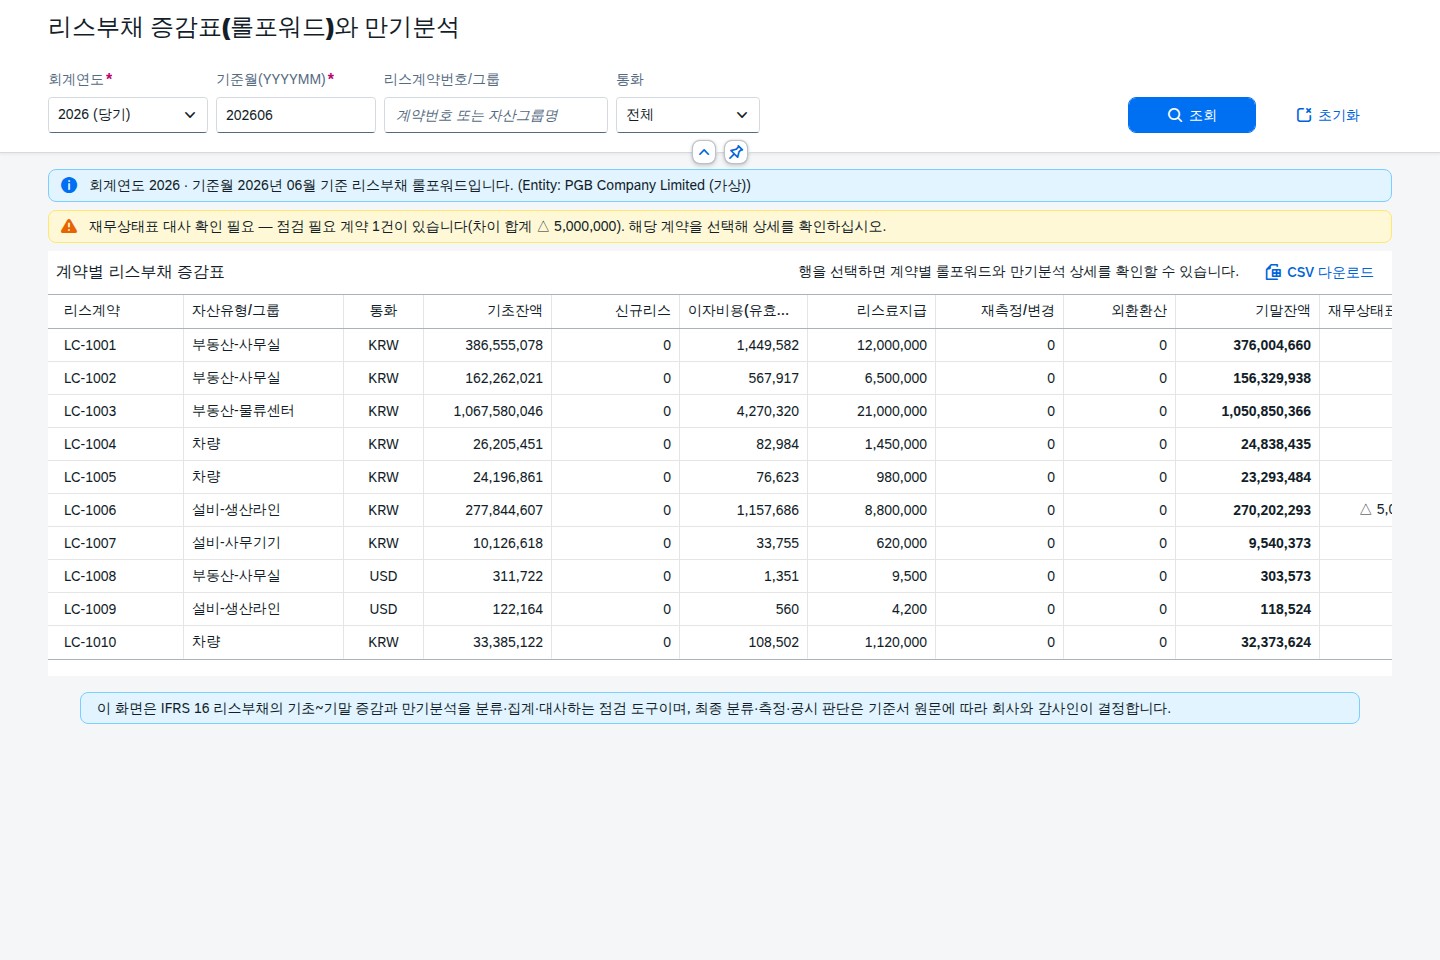Image resolution: width=1440 pixels, height=960 pixels.
Task: Pin the filter header bar
Action: point(736,152)
